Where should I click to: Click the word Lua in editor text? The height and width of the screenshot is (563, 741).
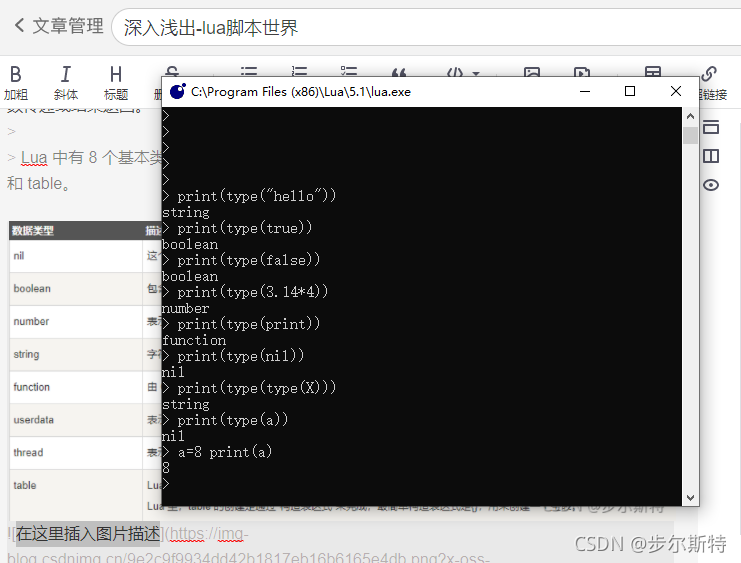[x=34, y=158]
